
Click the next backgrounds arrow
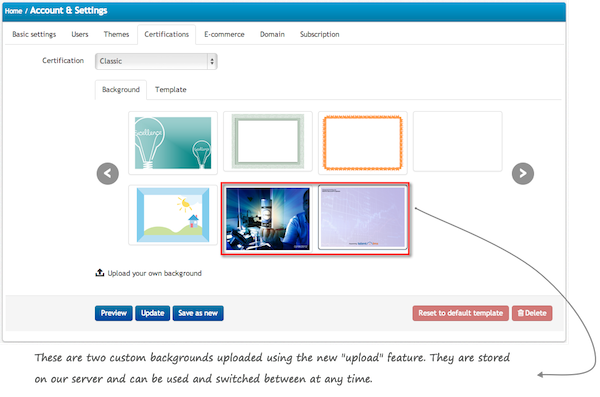tap(523, 173)
